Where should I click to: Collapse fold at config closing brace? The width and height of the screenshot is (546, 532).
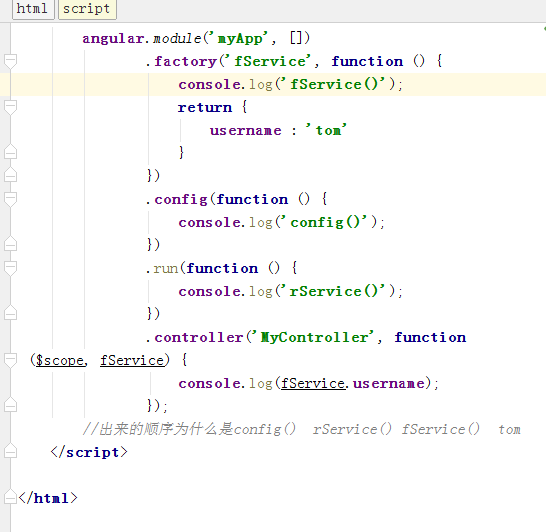click(x=10, y=244)
